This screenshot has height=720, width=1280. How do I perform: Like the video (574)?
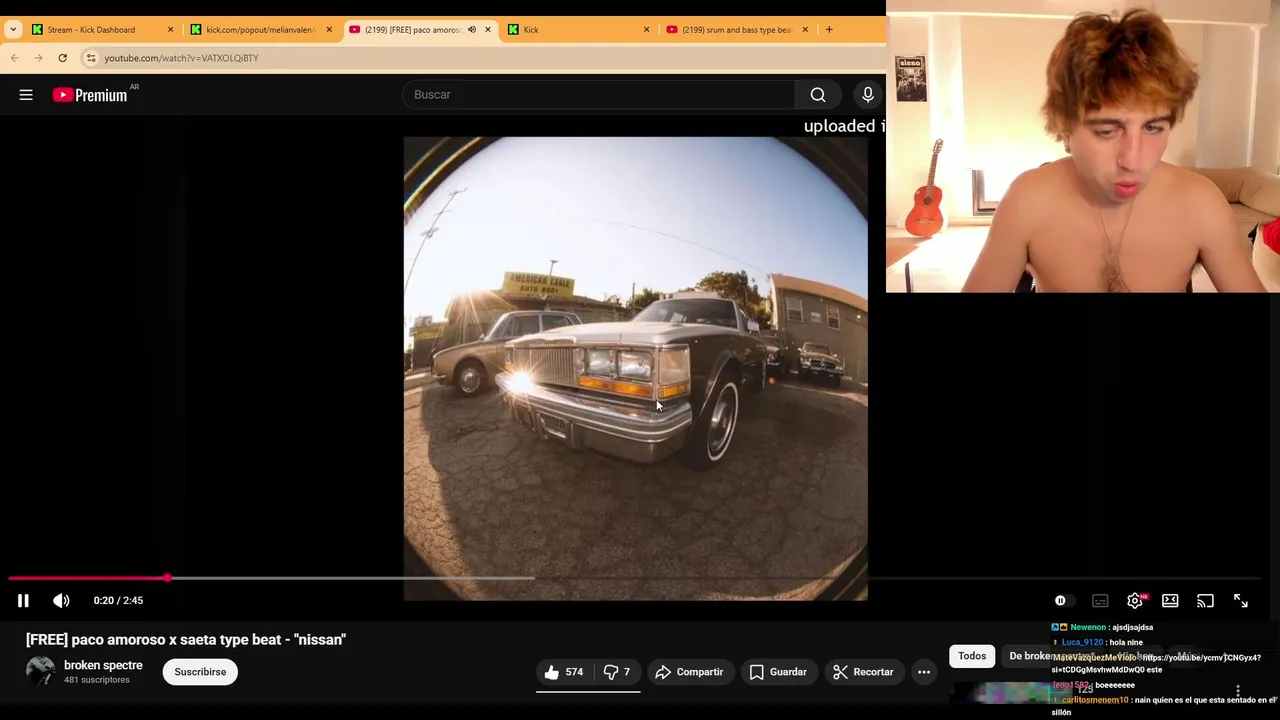pyautogui.click(x=563, y=672)
